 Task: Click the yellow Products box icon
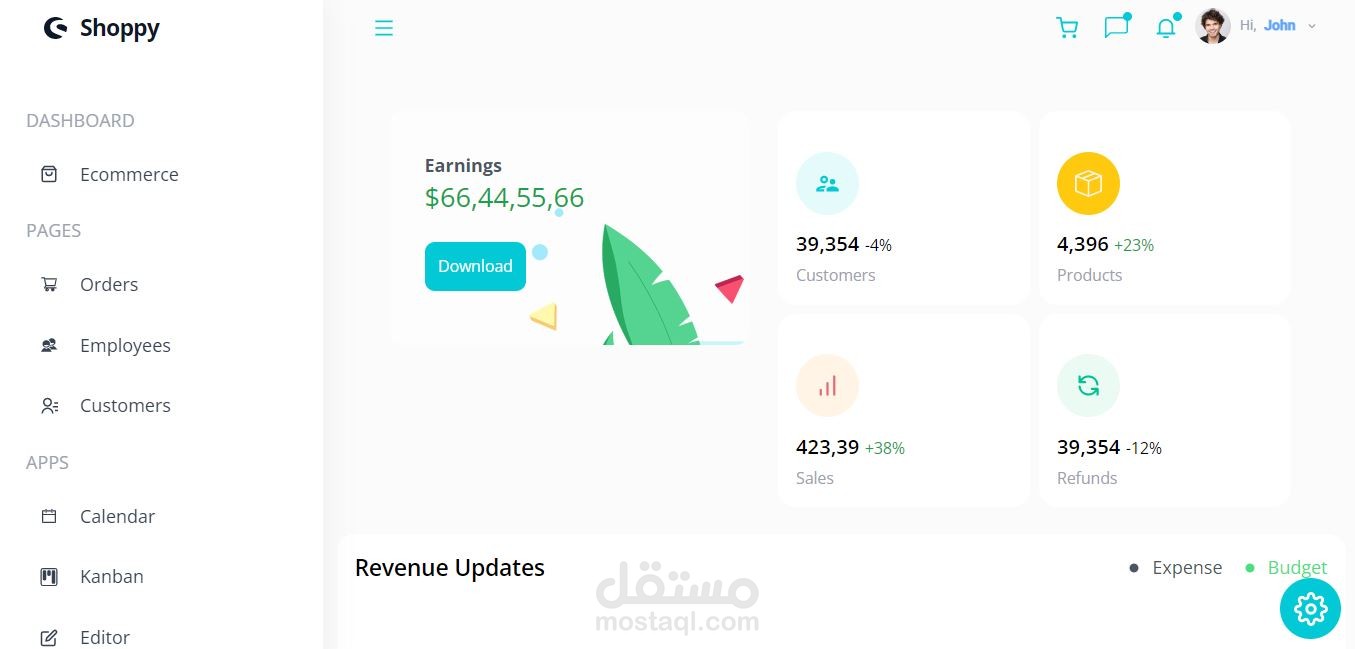tap(1088, 183)
